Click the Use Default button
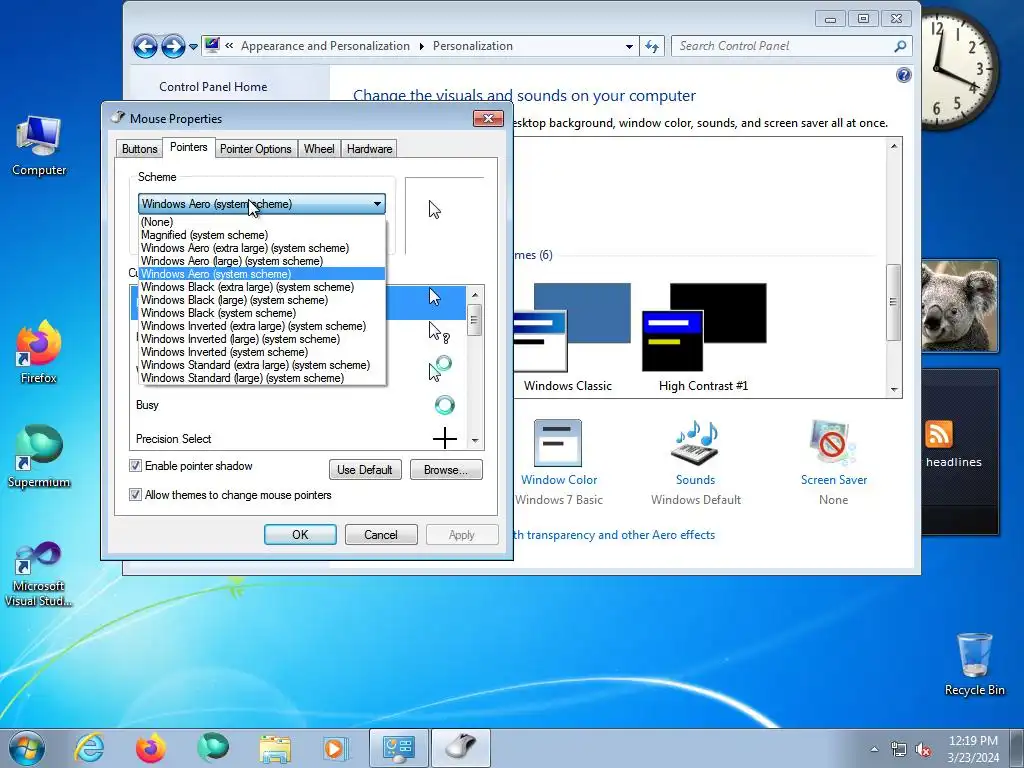1024x768 pixels. (x=365, y=470)
